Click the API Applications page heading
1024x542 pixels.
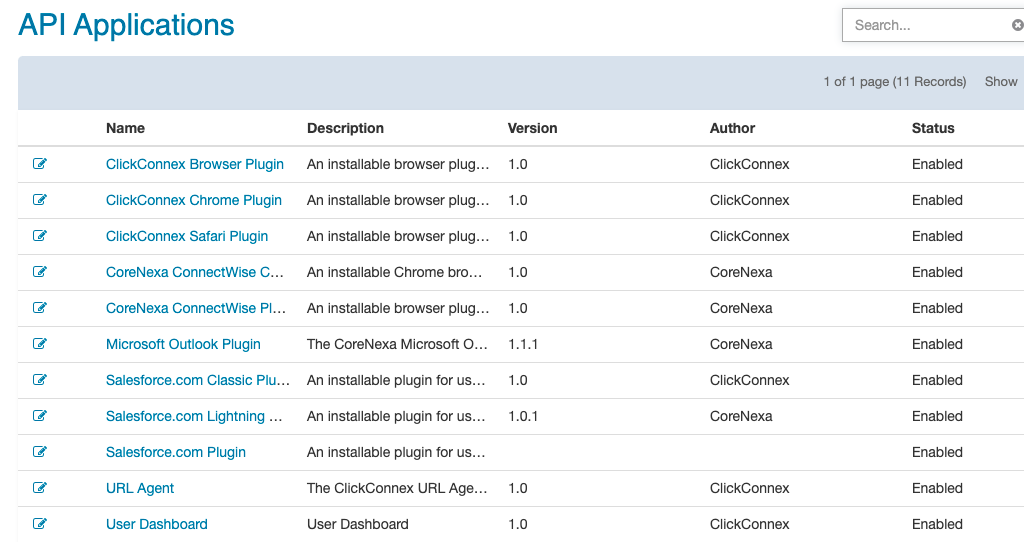126,25
